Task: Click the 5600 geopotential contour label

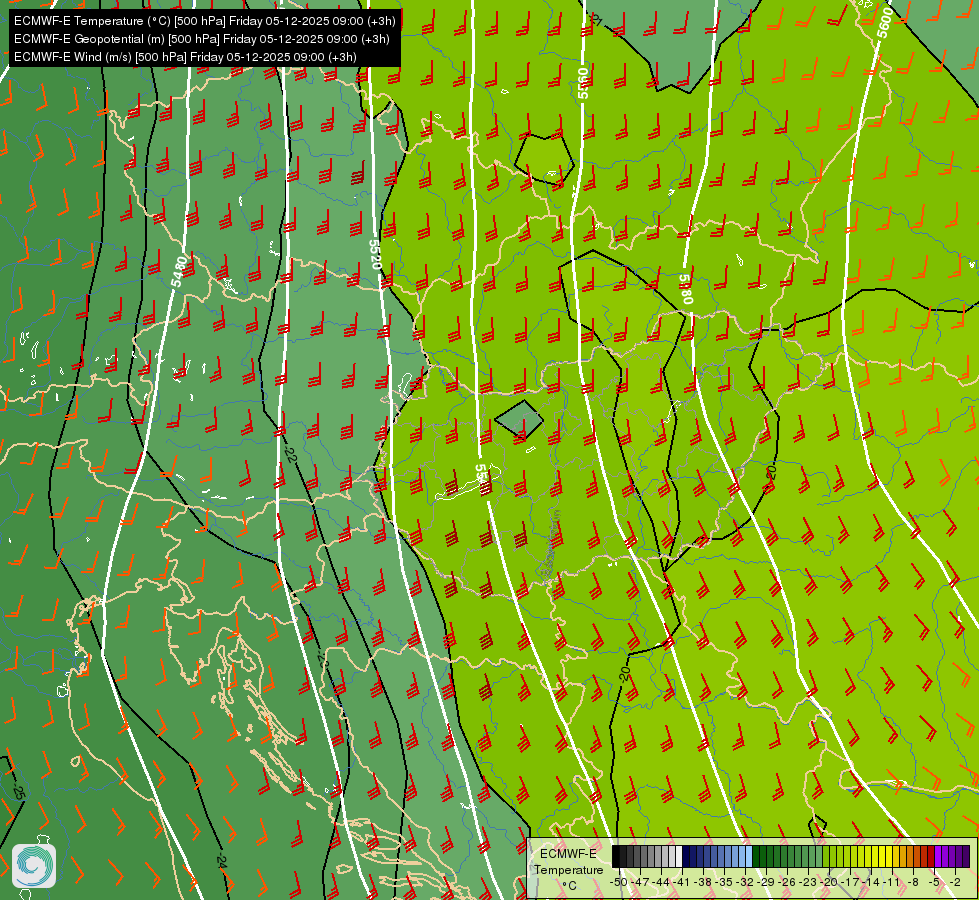Action: coord(885,22)
